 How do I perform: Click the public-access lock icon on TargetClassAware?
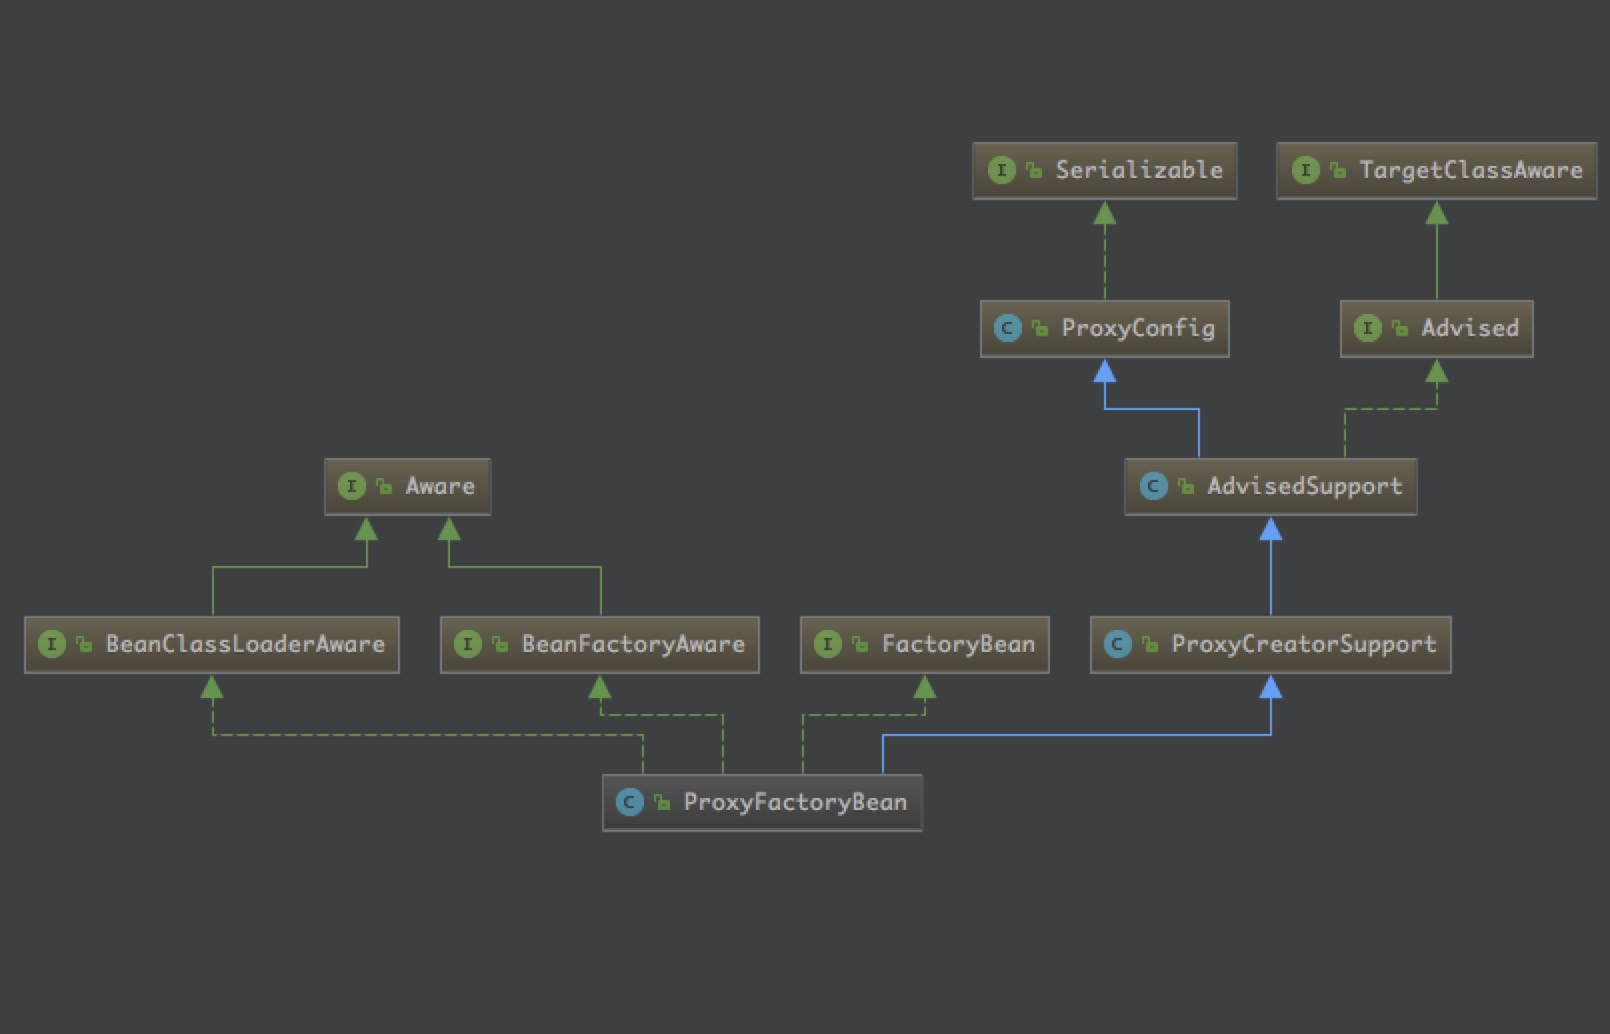coord(1339,171)
